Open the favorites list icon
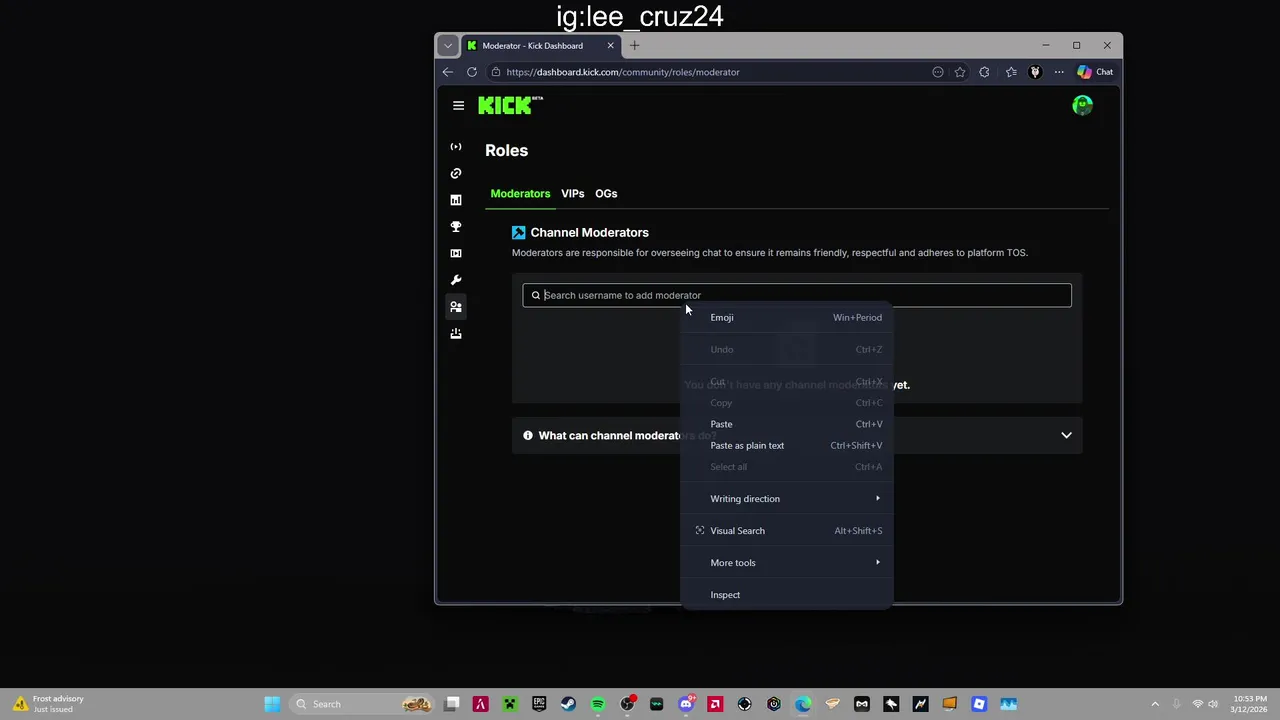Viewport: 1280px width, 720px height. (x=1011, y=72)
